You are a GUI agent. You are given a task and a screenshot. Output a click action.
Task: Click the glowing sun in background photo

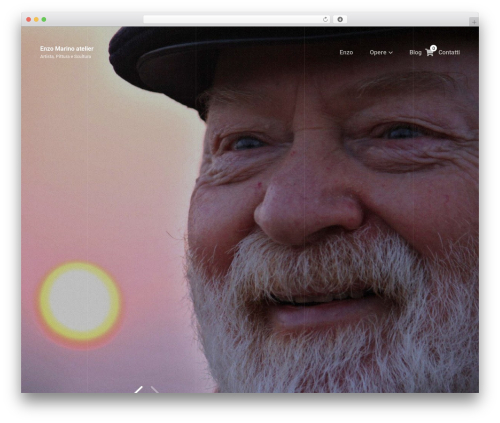[79, 301]
